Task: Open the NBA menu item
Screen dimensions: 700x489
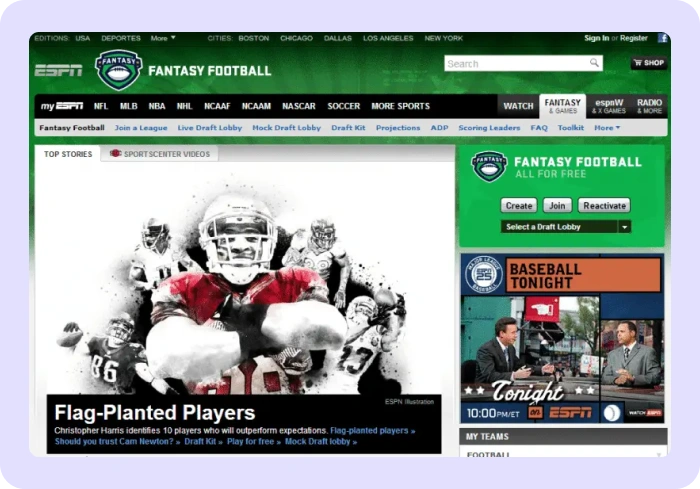Action: click(157, 106)
